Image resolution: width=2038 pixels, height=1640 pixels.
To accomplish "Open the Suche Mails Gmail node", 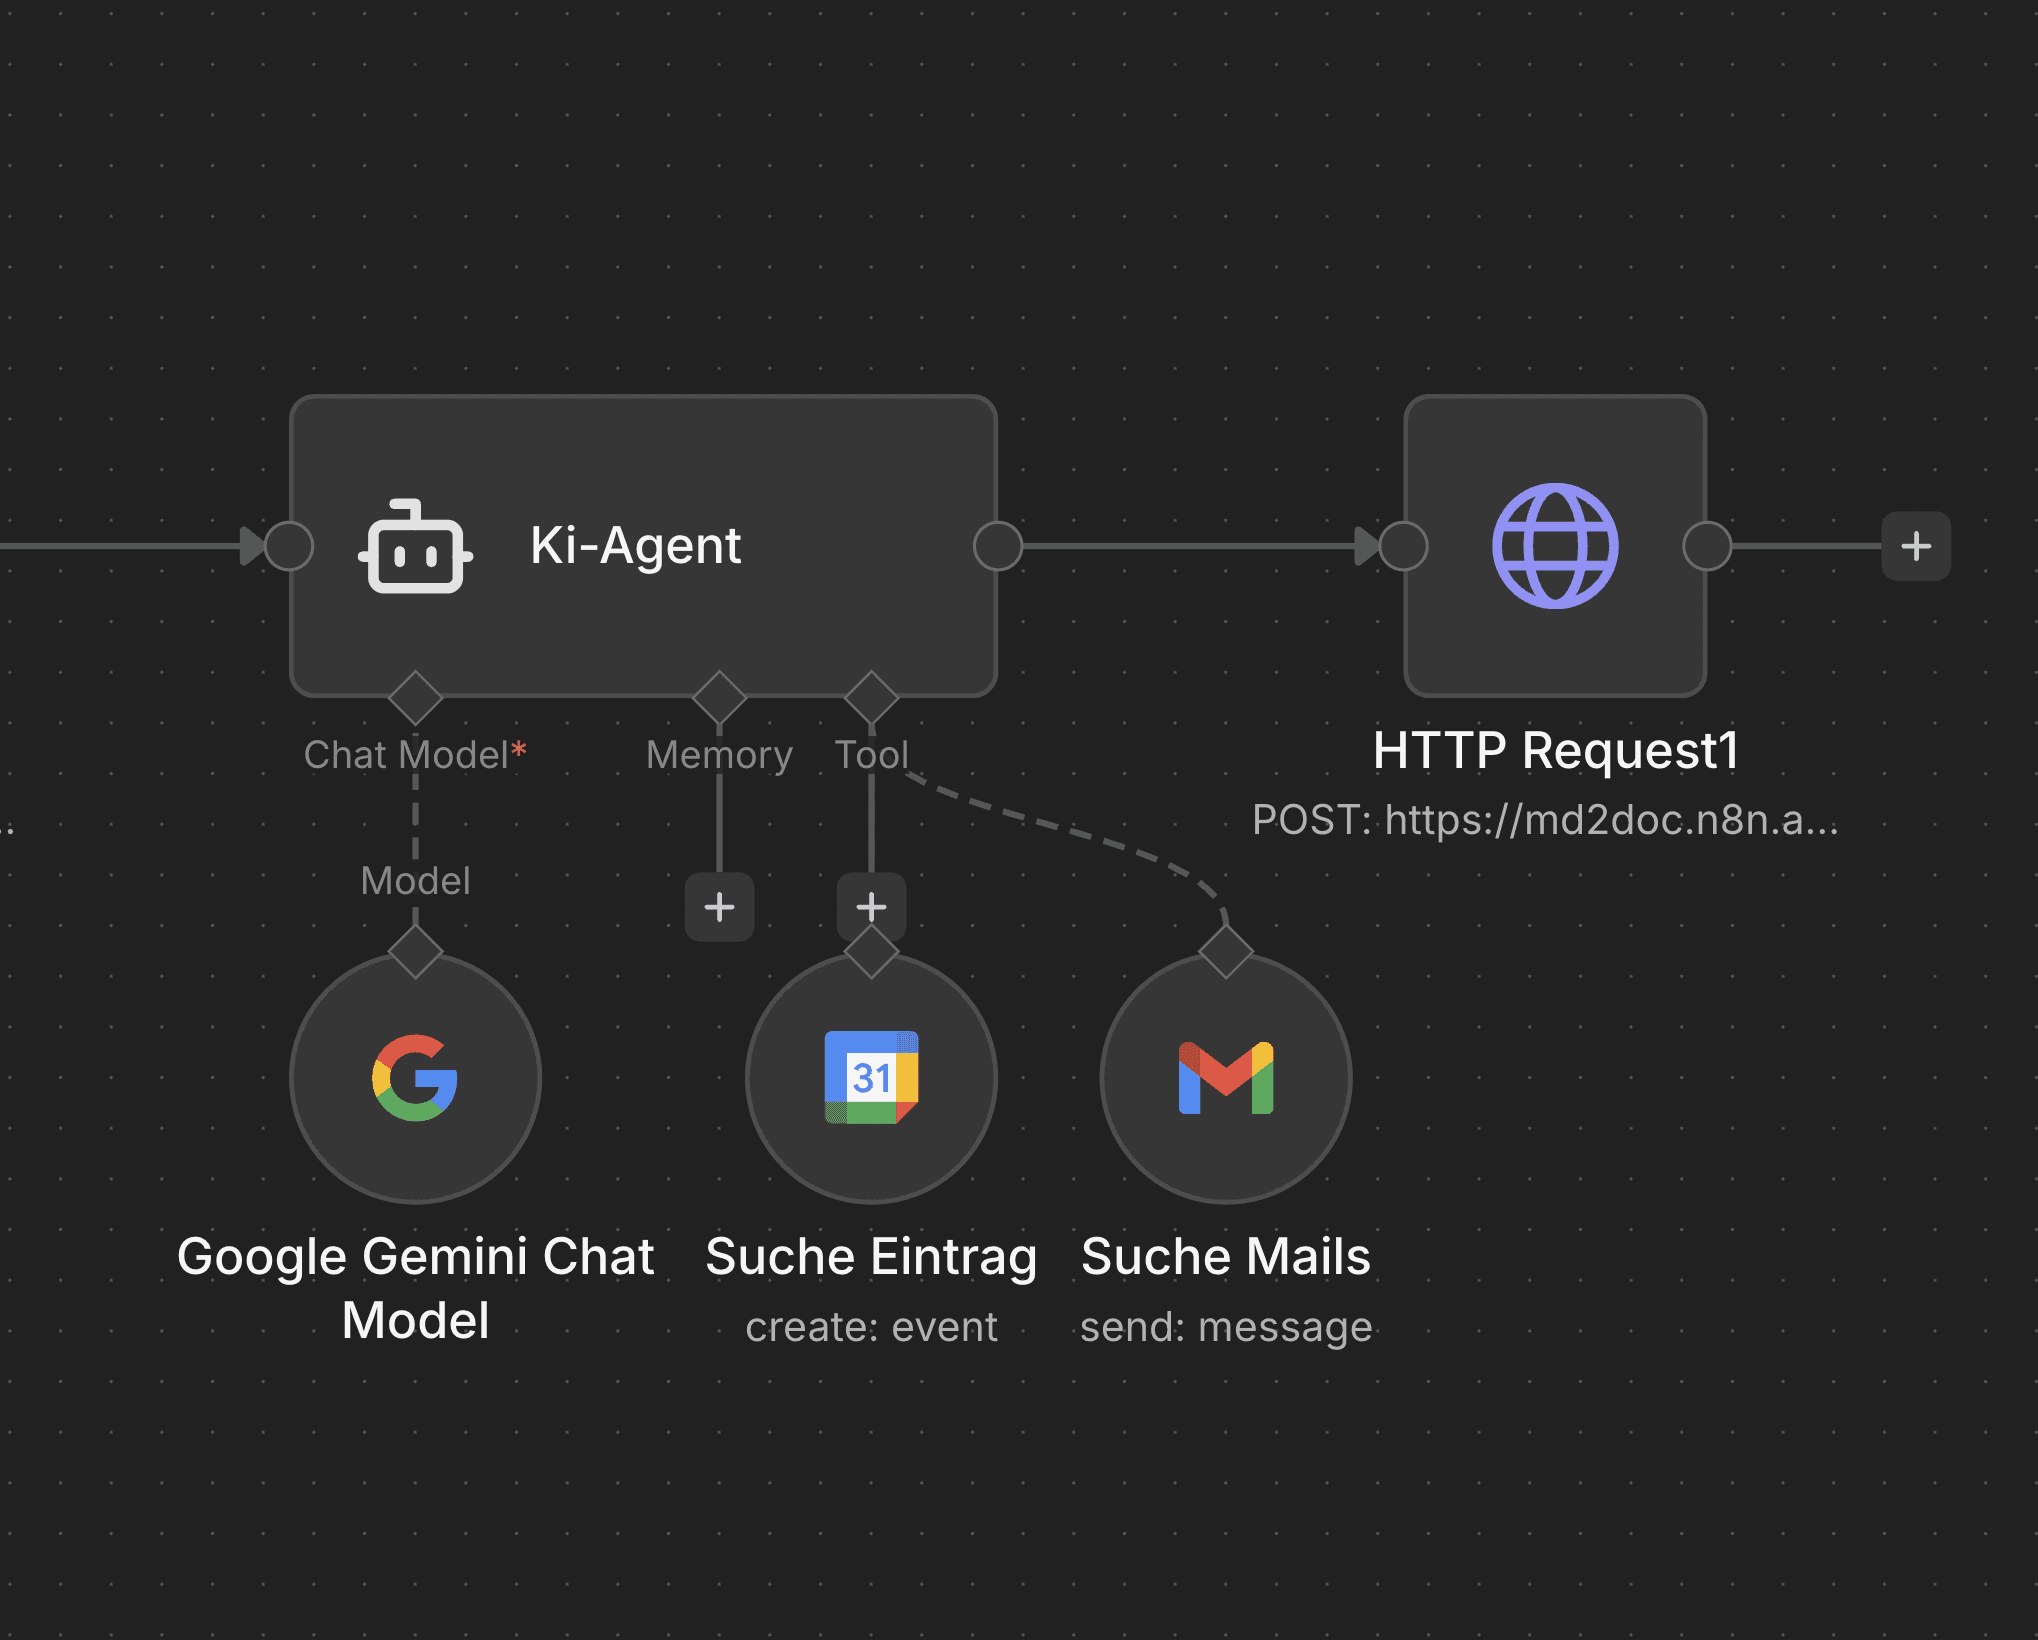I will [x=1226, y=1078].
